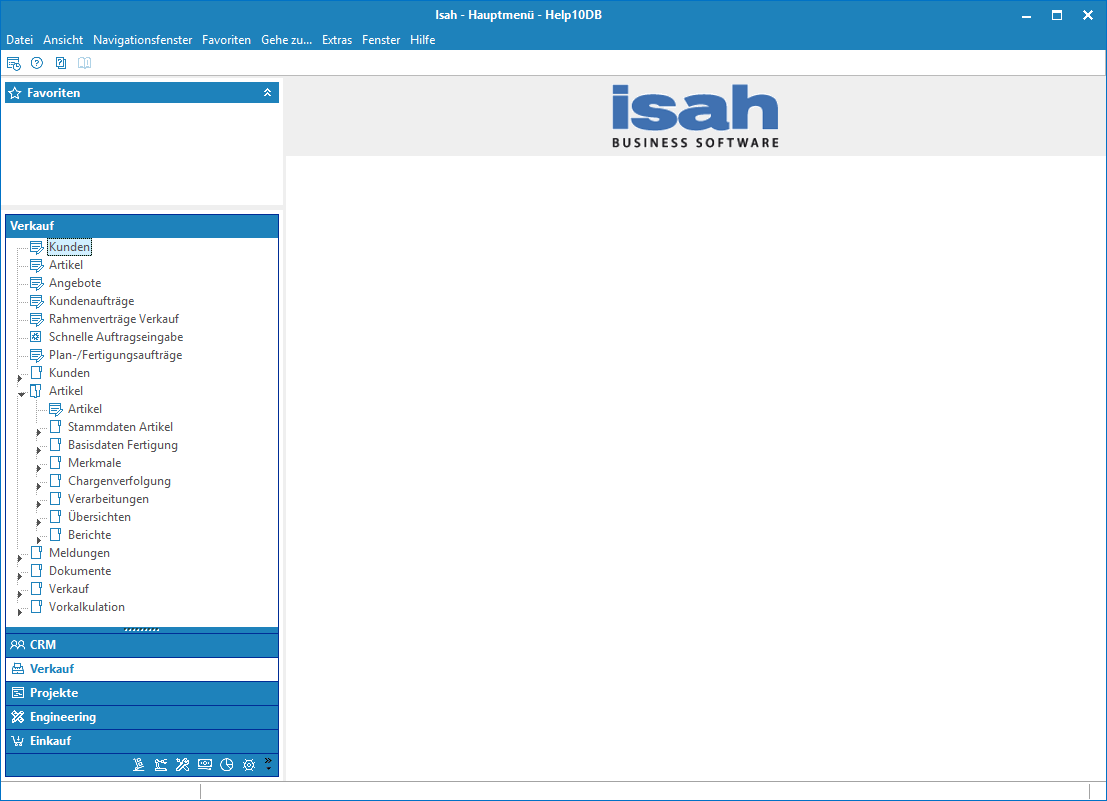Collapse the Favoriten panel with double chevron
This screenshot has width=1107, height=801.
point(268,92)
